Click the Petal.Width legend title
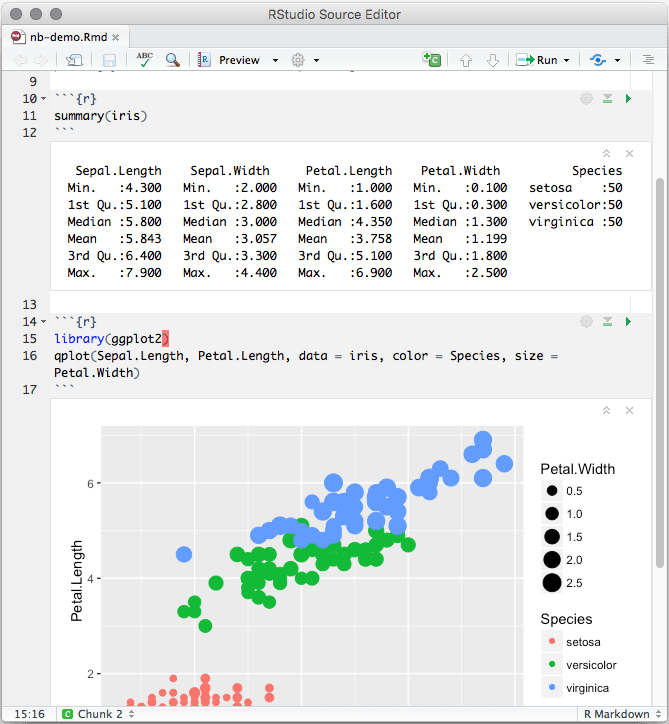The height and width of the screenshot is (724, 669). point(578,469)
